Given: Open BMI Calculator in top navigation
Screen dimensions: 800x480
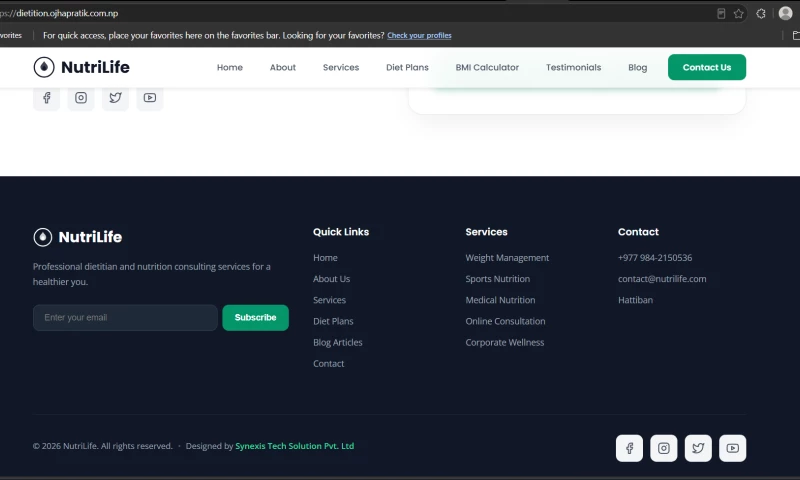Looking at the screenshot, I should click(487, 67).
